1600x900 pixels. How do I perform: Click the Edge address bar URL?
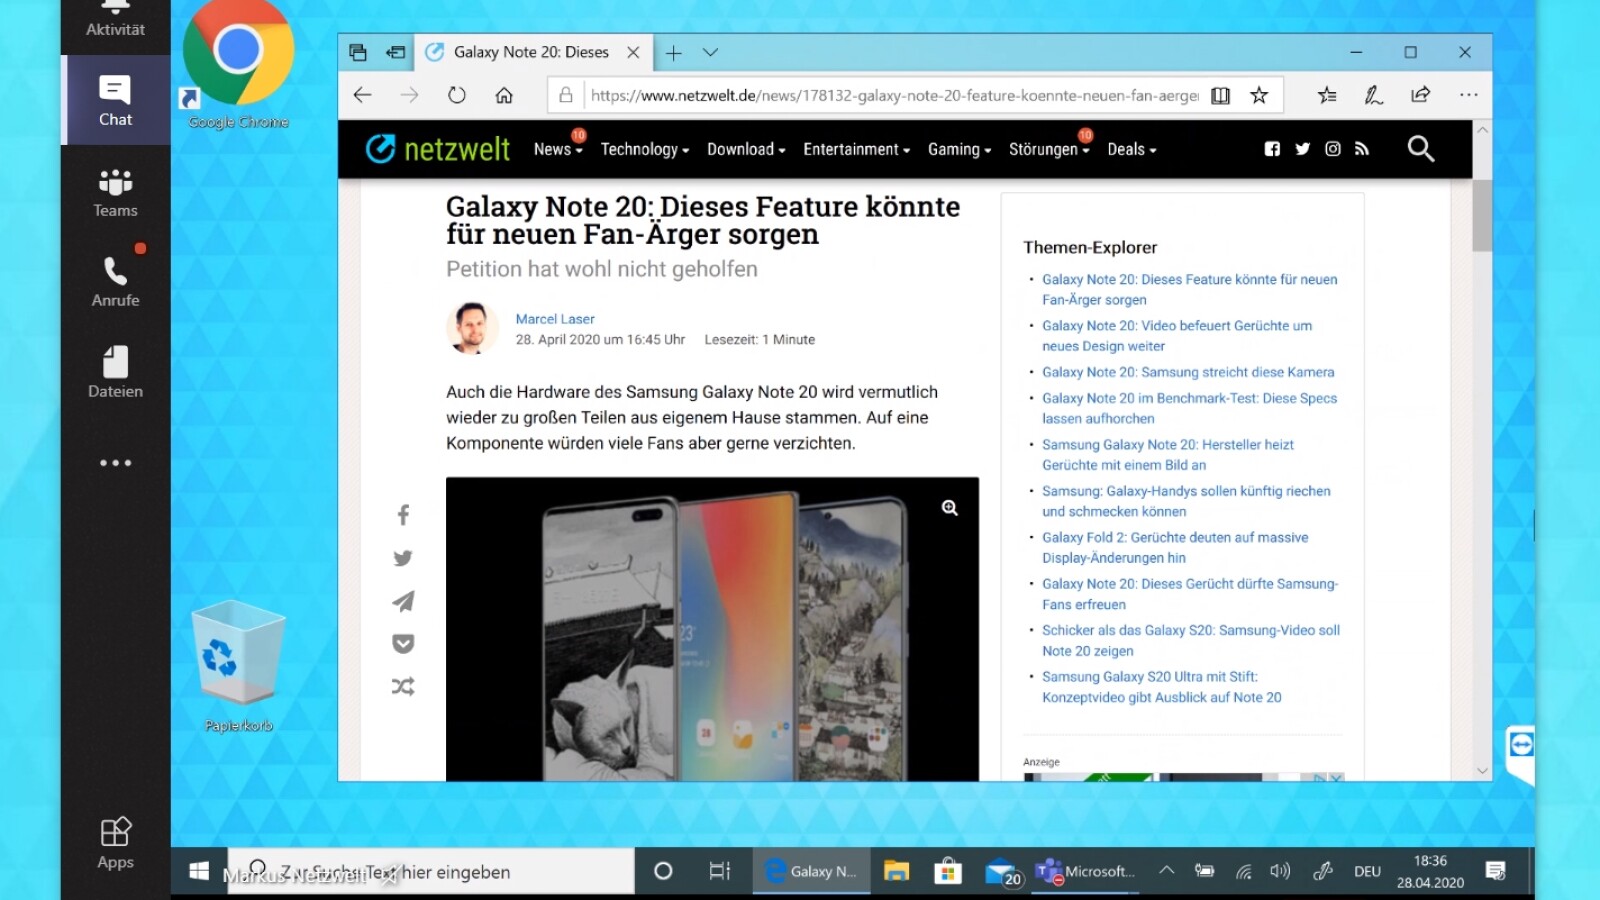pos(894,95)
